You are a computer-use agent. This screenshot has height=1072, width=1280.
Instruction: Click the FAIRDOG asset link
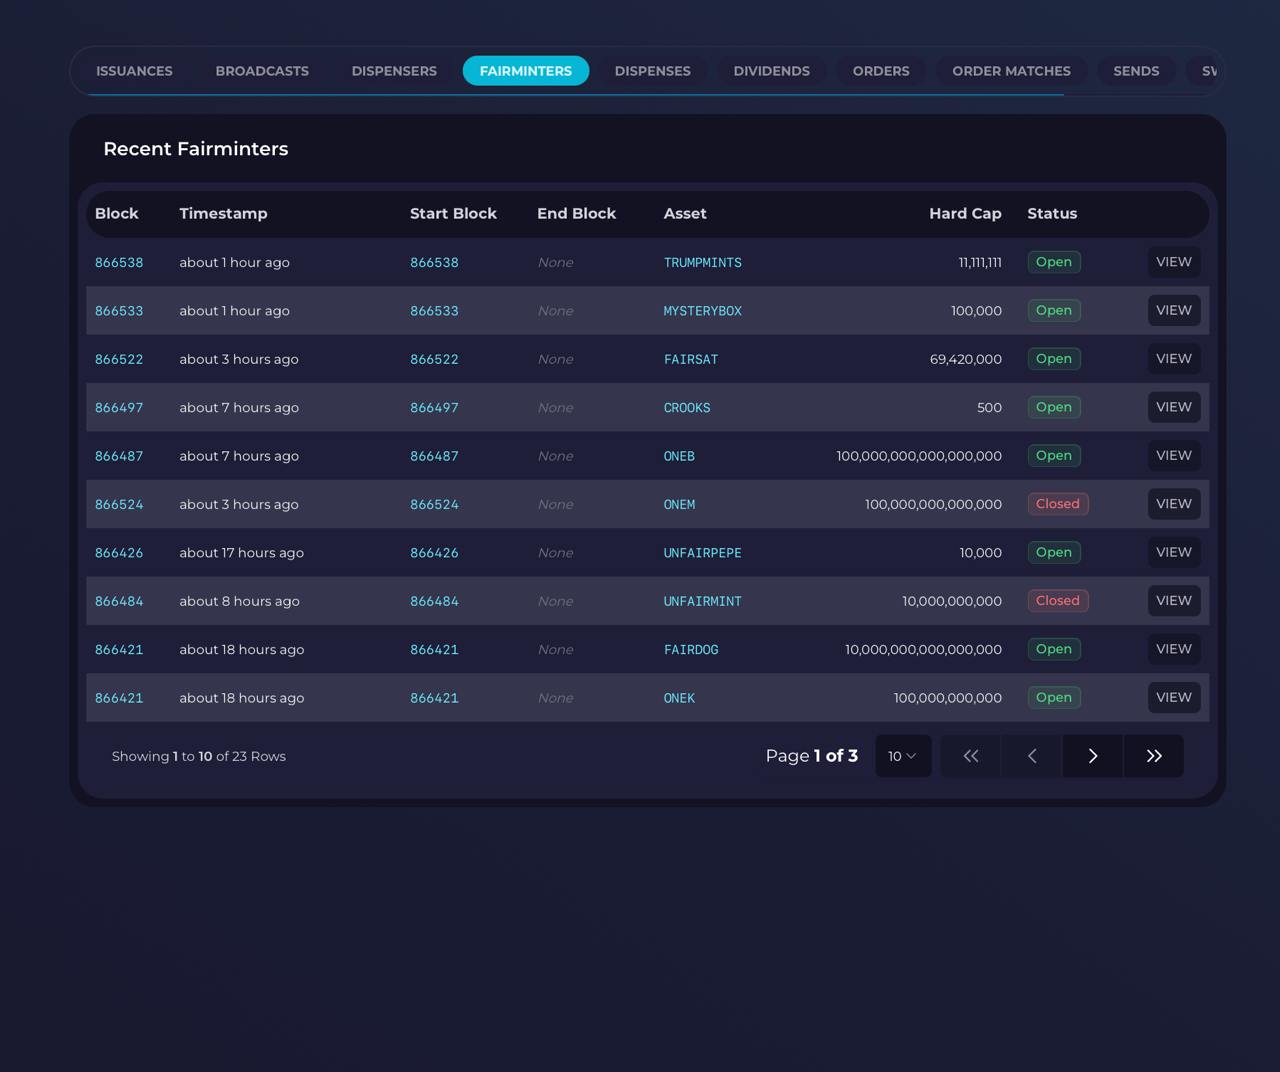[x=691, y=650]
